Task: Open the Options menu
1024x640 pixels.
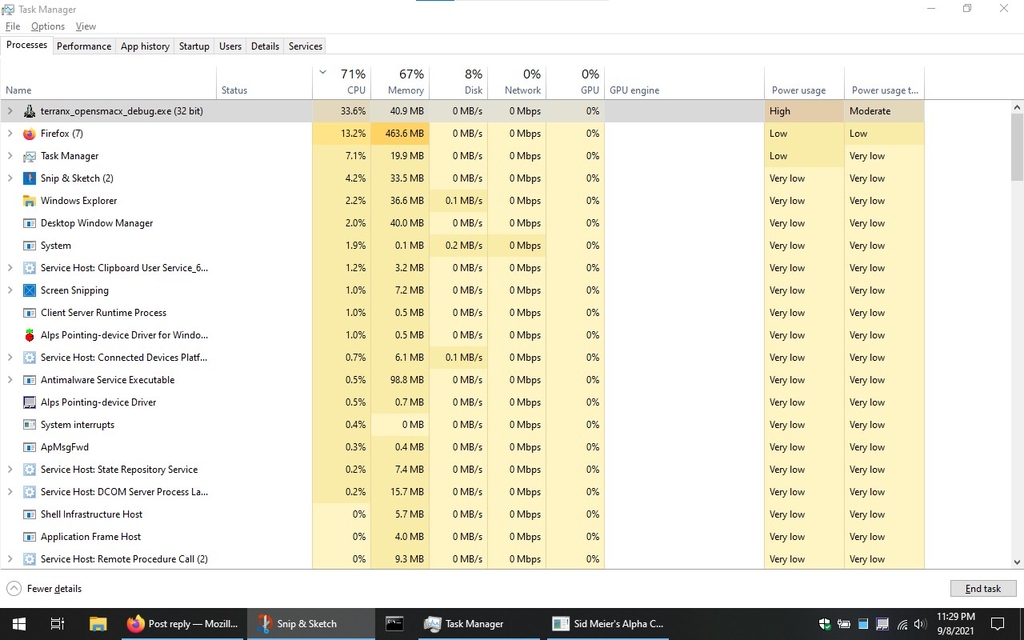Action: pos(47,26)
